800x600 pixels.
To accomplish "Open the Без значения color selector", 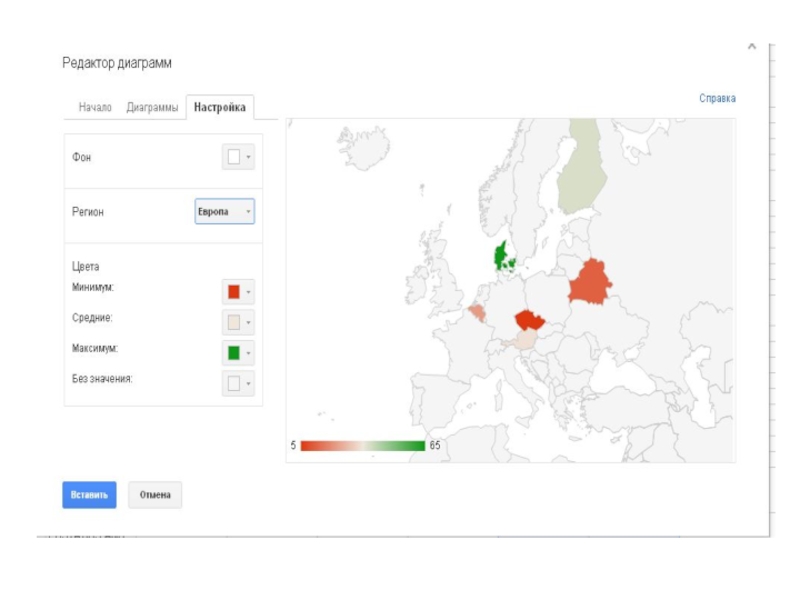I will [238, 383].
